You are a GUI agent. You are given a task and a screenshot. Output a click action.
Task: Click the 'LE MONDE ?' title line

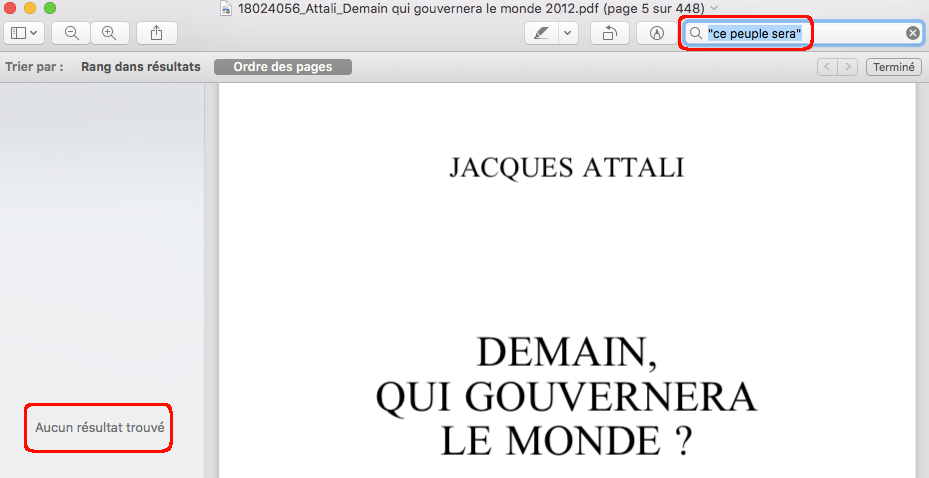[566, 442]
